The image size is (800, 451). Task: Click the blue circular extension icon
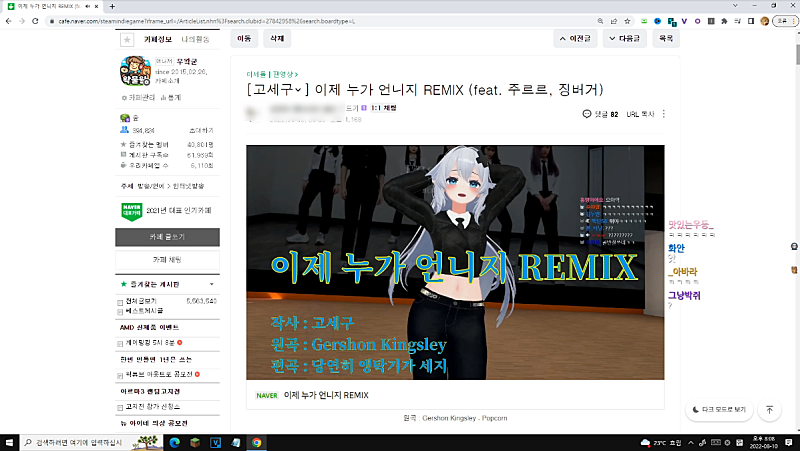[658, 21]
